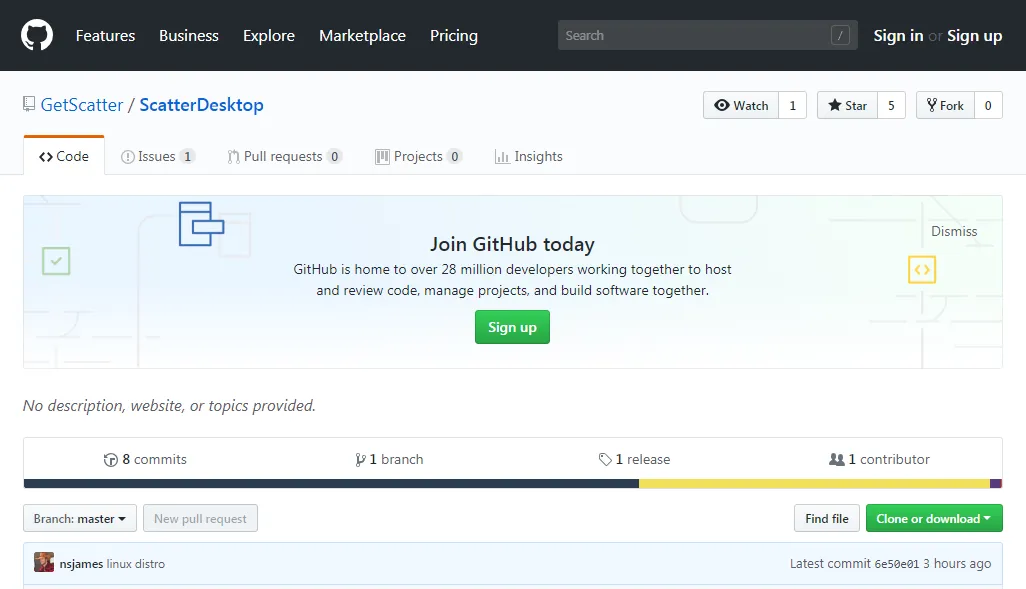Click the repository book icon beside GetScatter
This screenshot has width=1026, height=589.
click(x=29, y=104)
